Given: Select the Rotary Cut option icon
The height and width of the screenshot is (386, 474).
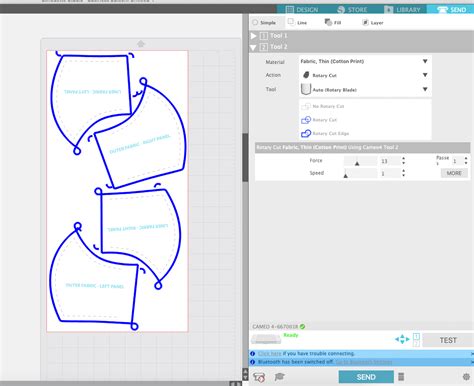Looking at the screenshot, I should [x=306, y=120].
